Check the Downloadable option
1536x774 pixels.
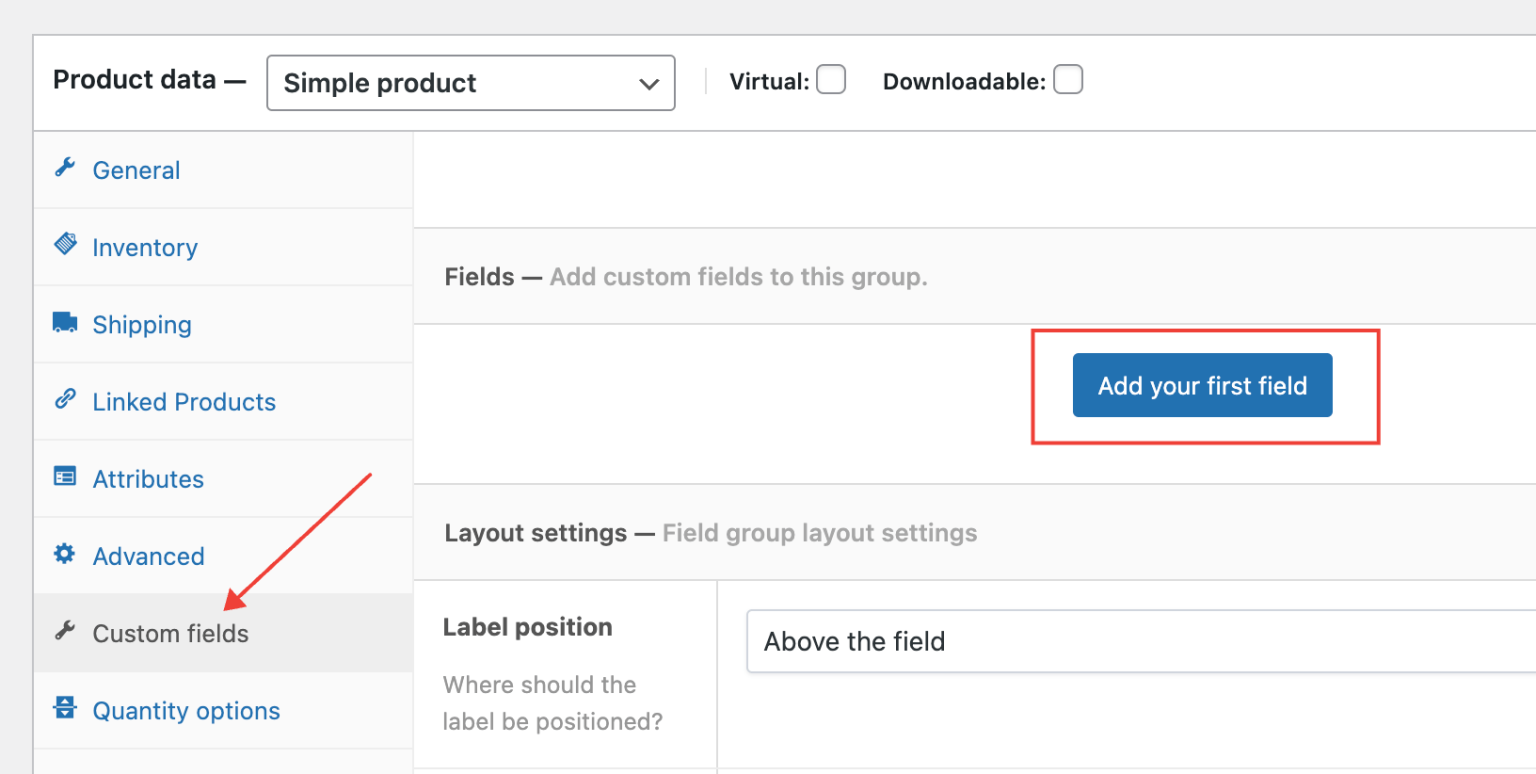tap(1068, 79)
